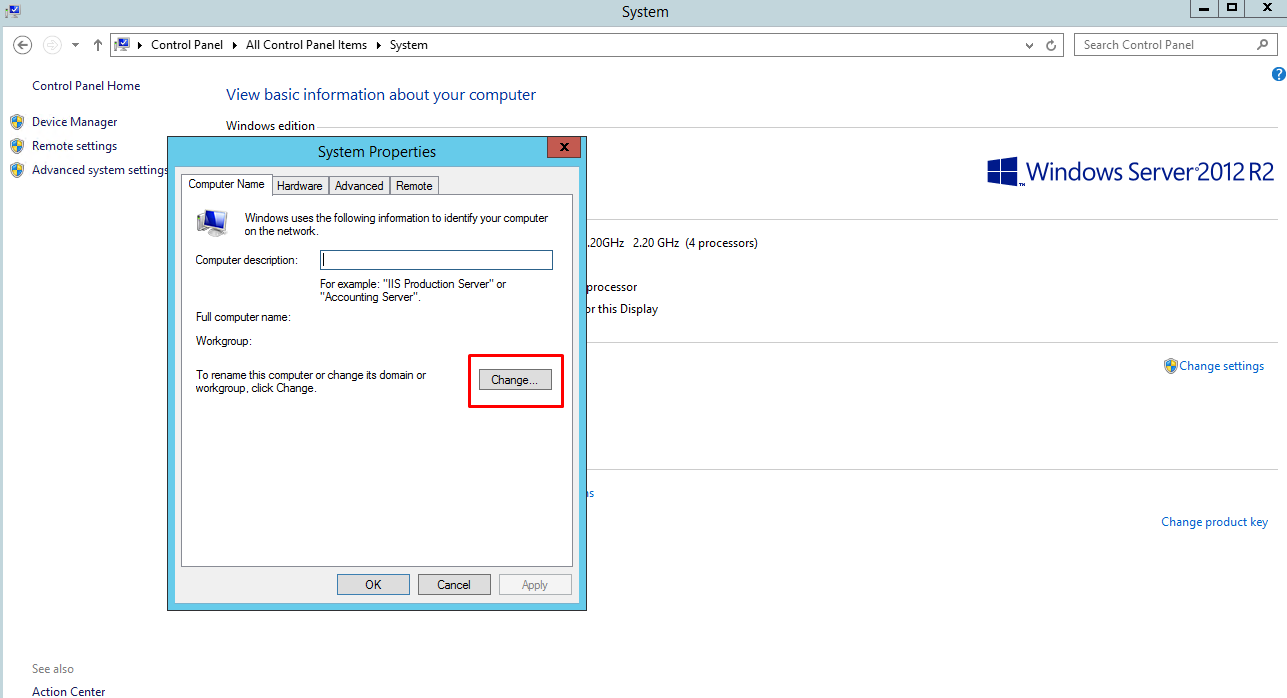Maximize the System window
This screenshot has width=1287, height=698.
tap(1233, 8)
